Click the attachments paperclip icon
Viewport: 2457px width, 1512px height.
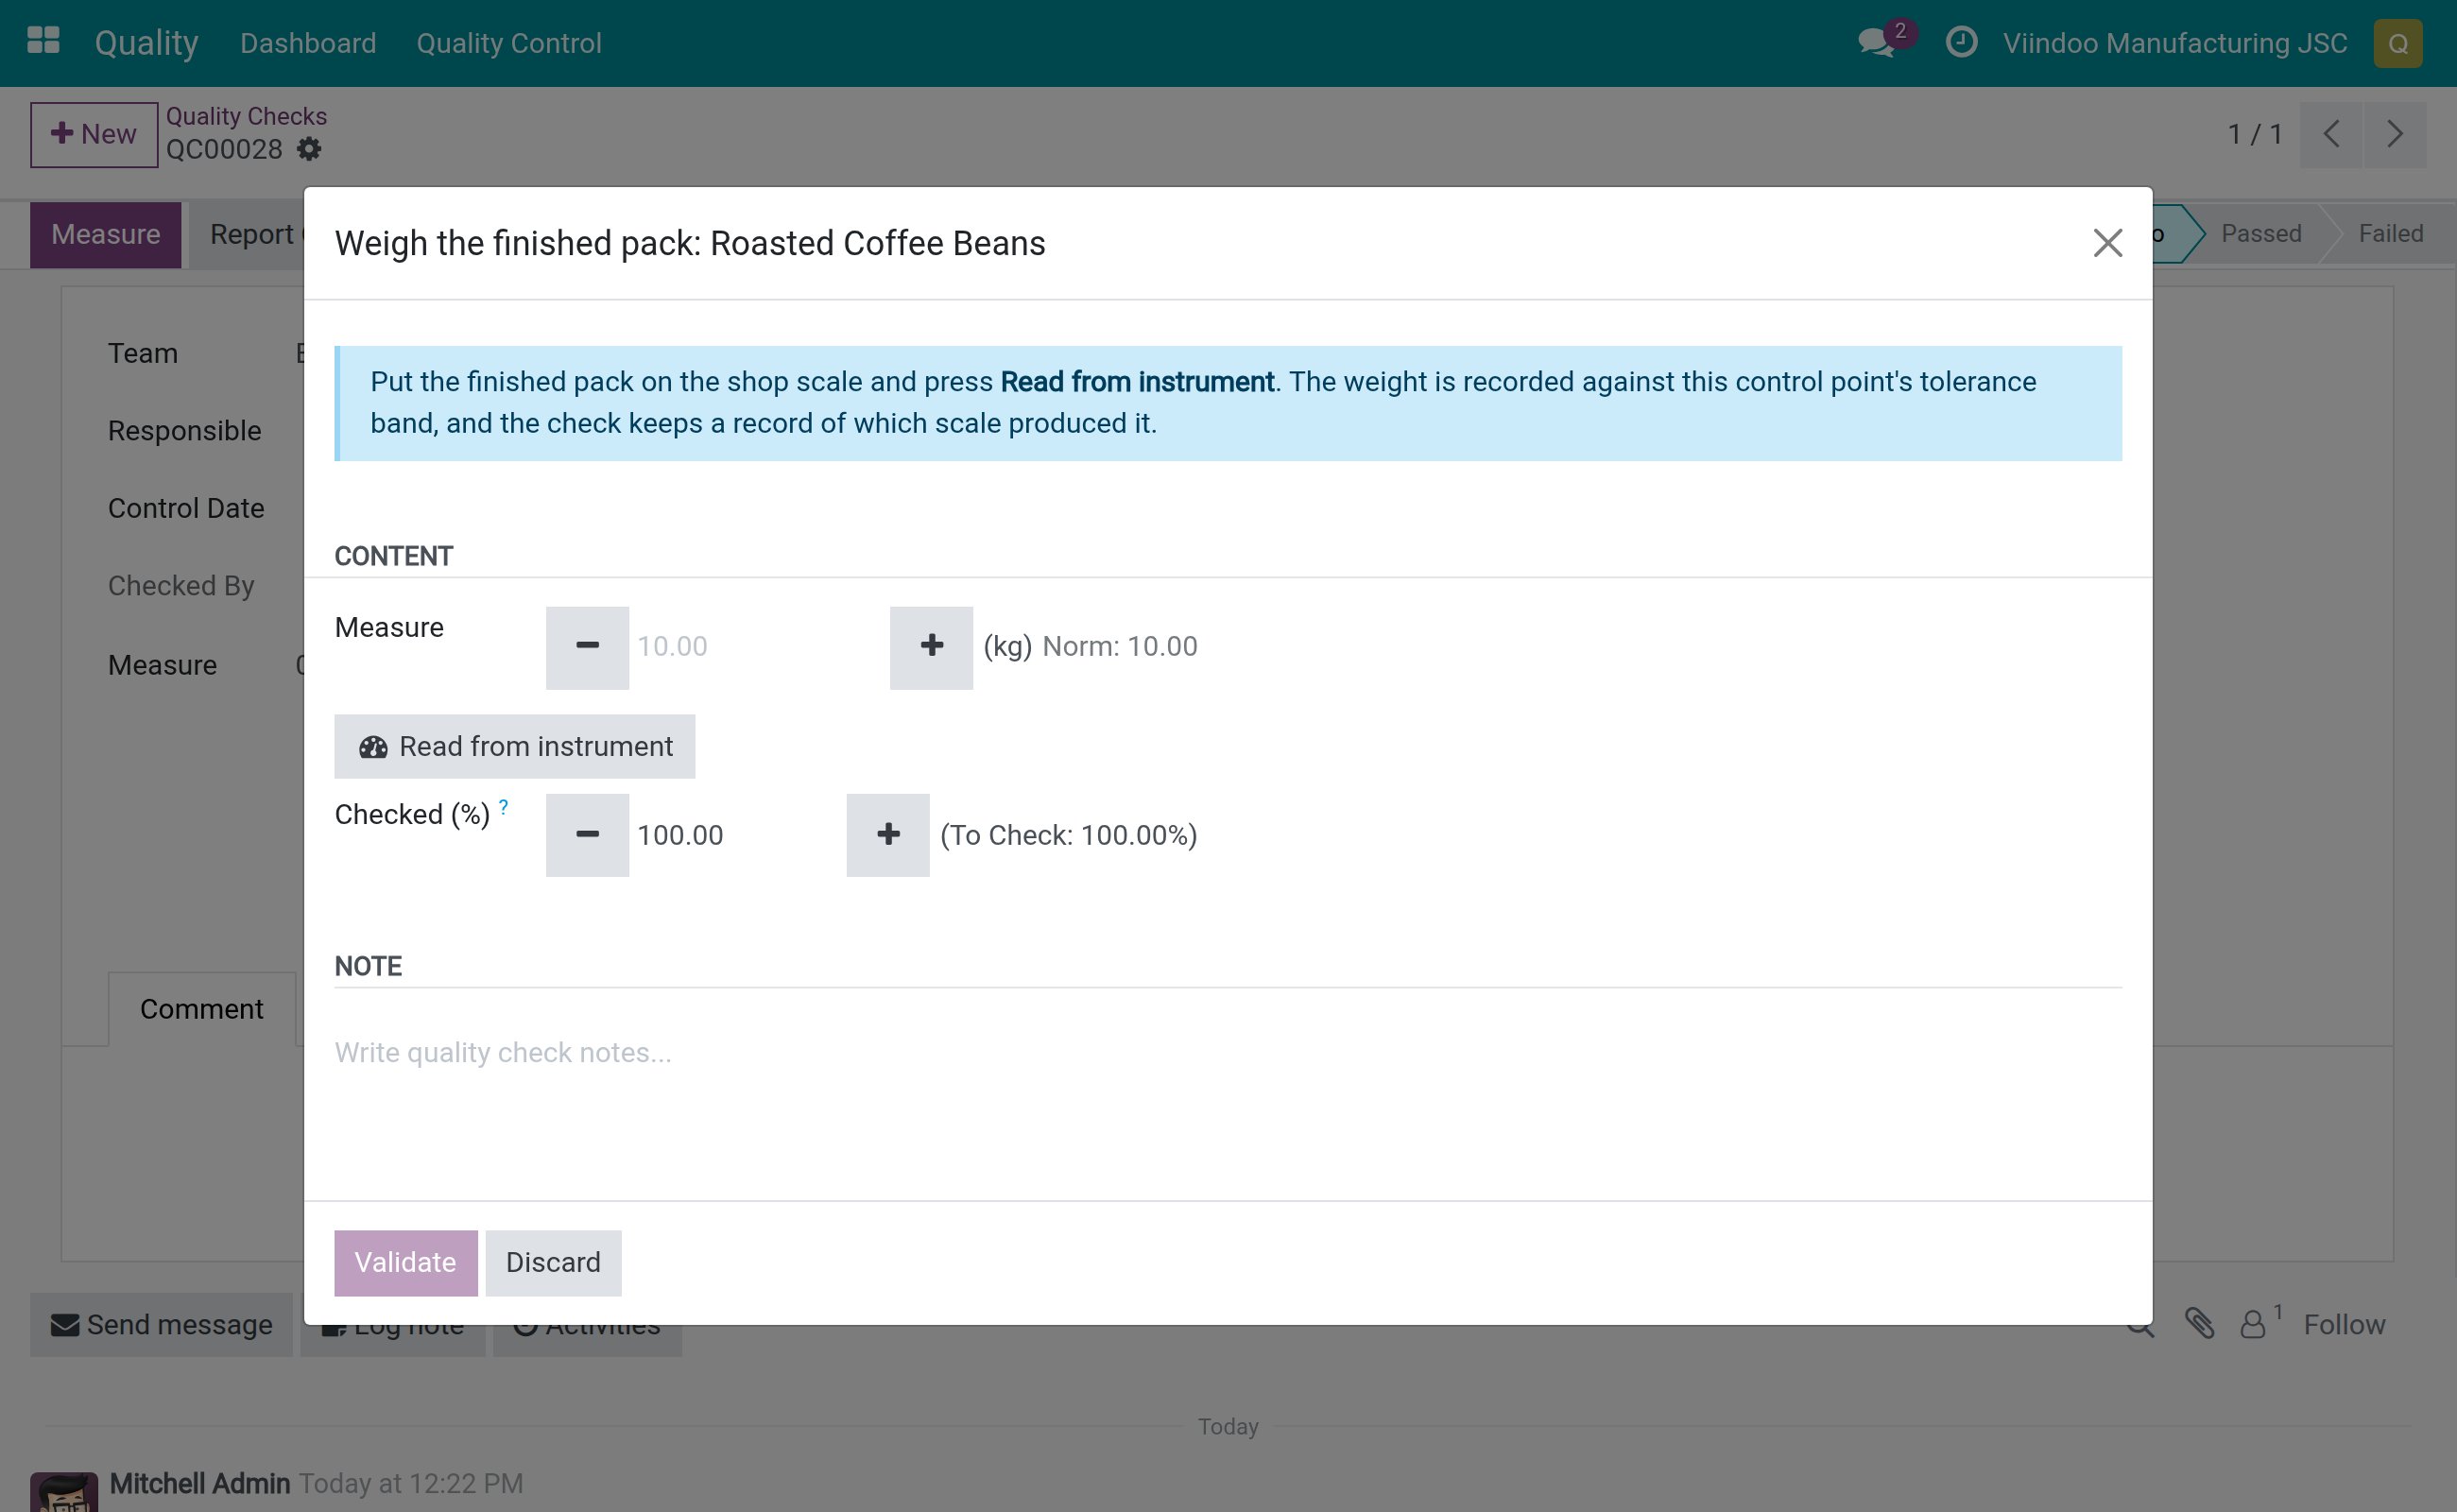pyautogui.click(x=2198, y=1323)
